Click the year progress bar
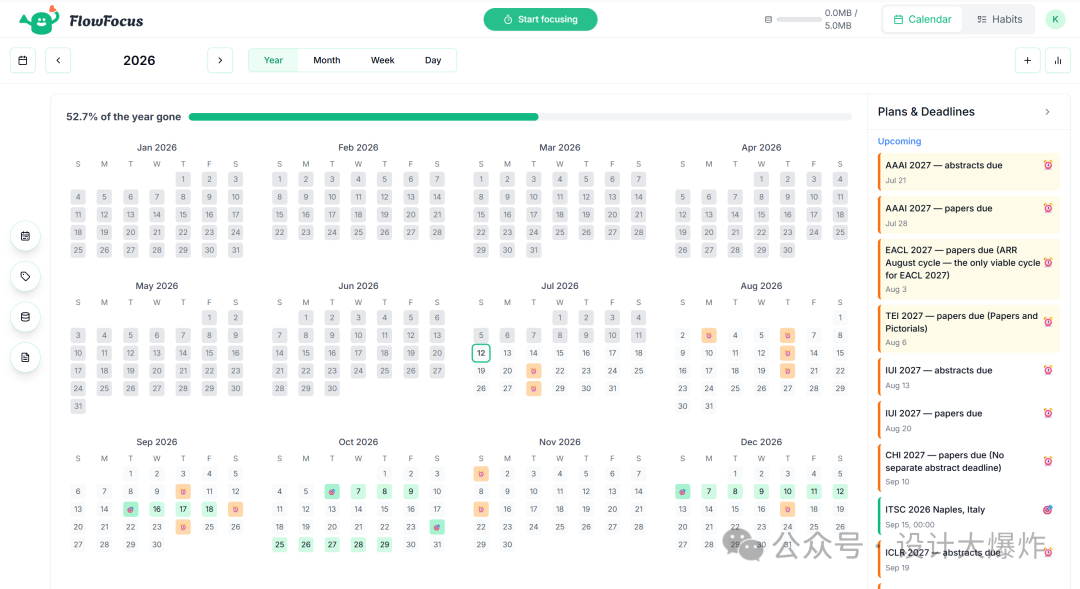1080x589 pixels. [x=520, y=117]
